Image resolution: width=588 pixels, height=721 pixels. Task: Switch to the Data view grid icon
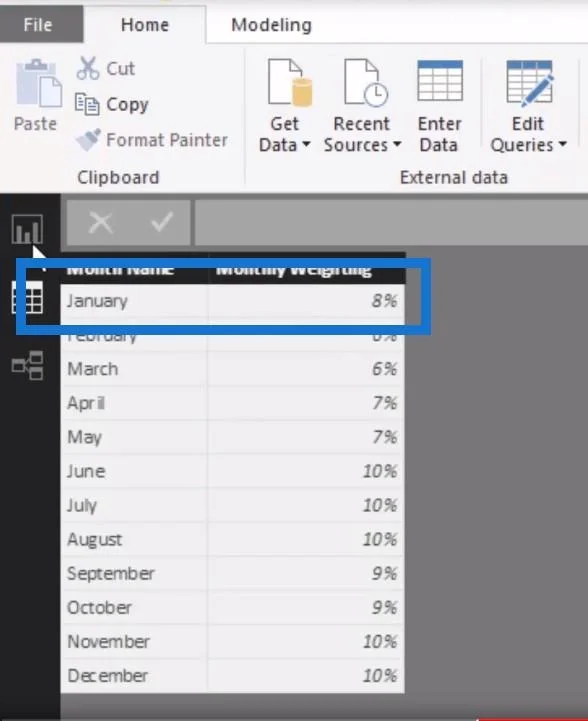pos(27,298)
